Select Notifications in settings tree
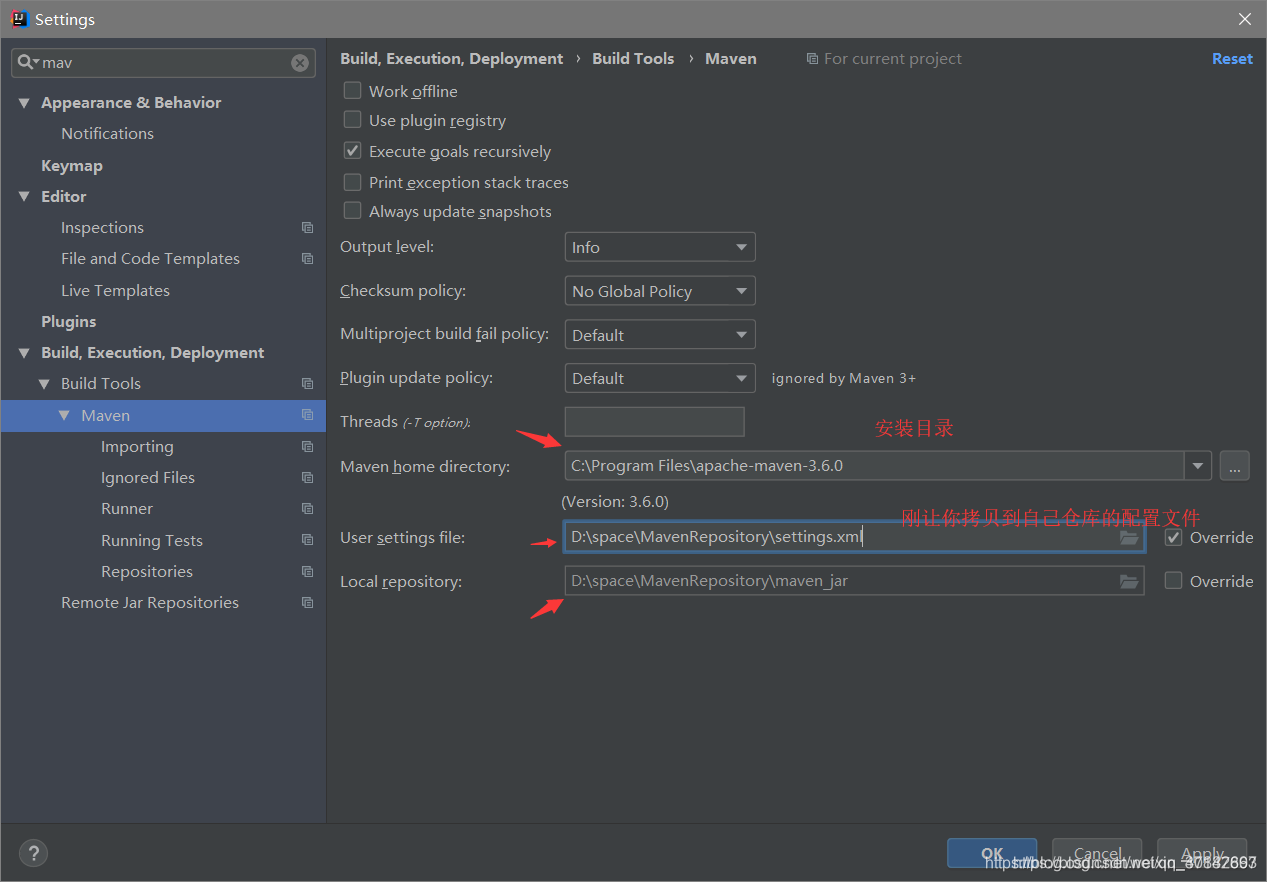Screen dimensions: 1267x882 [x=107, y=134]
